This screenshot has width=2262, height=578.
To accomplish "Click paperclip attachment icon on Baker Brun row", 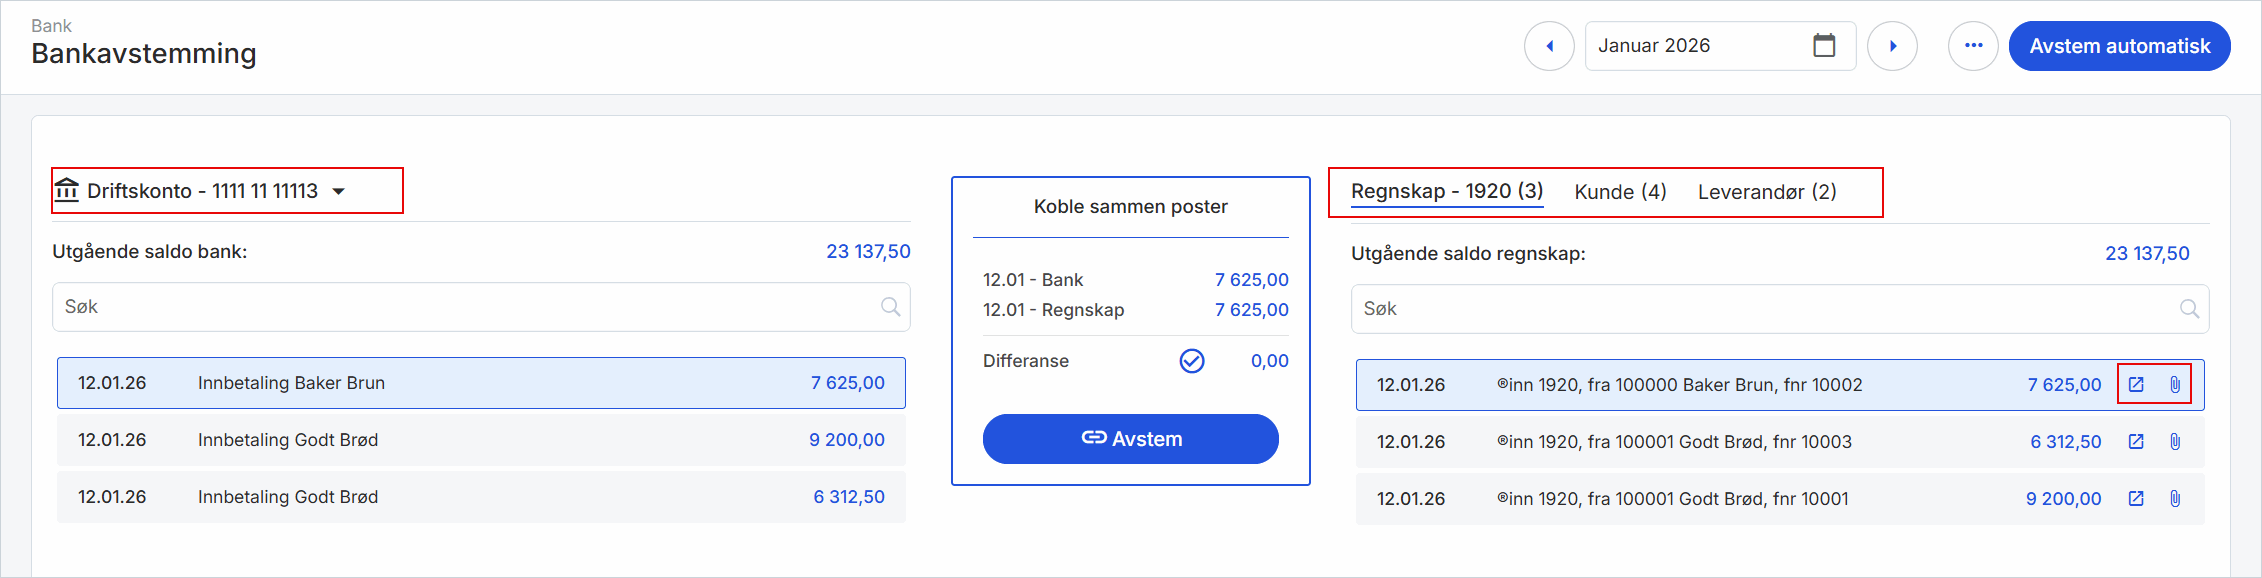I will pyautogui.click(x=2176, y=384).
